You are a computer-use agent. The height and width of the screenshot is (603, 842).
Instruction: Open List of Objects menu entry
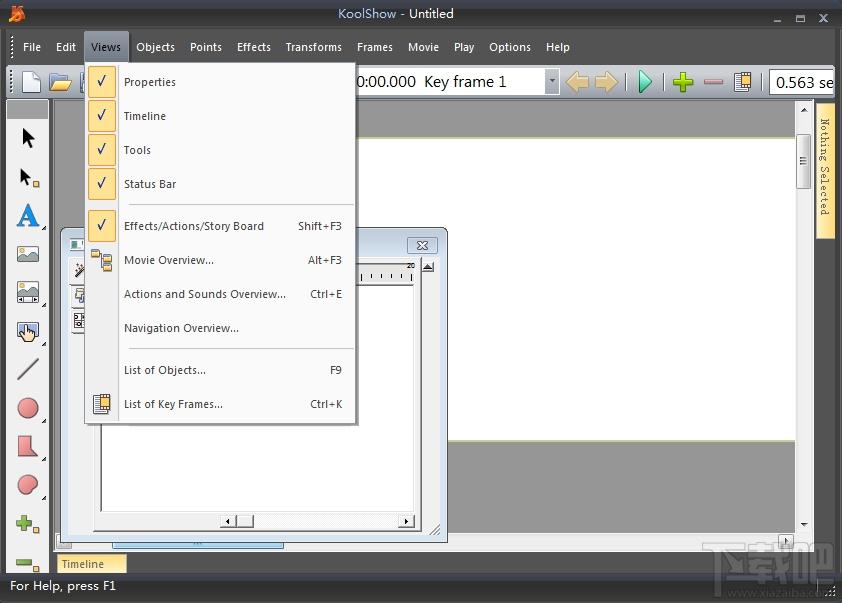[221, 370]
